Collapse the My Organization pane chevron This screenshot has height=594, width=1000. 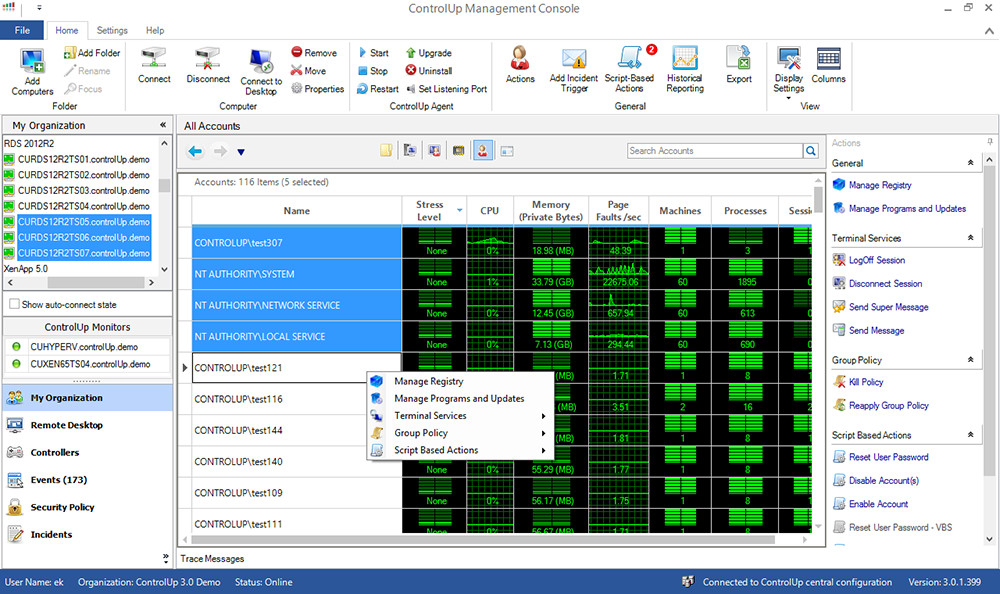coord(163,125)
